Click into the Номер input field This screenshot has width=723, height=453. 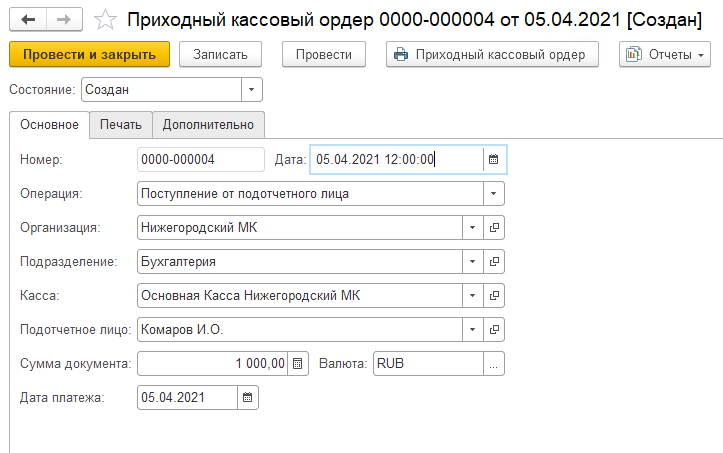coord(198,159)
